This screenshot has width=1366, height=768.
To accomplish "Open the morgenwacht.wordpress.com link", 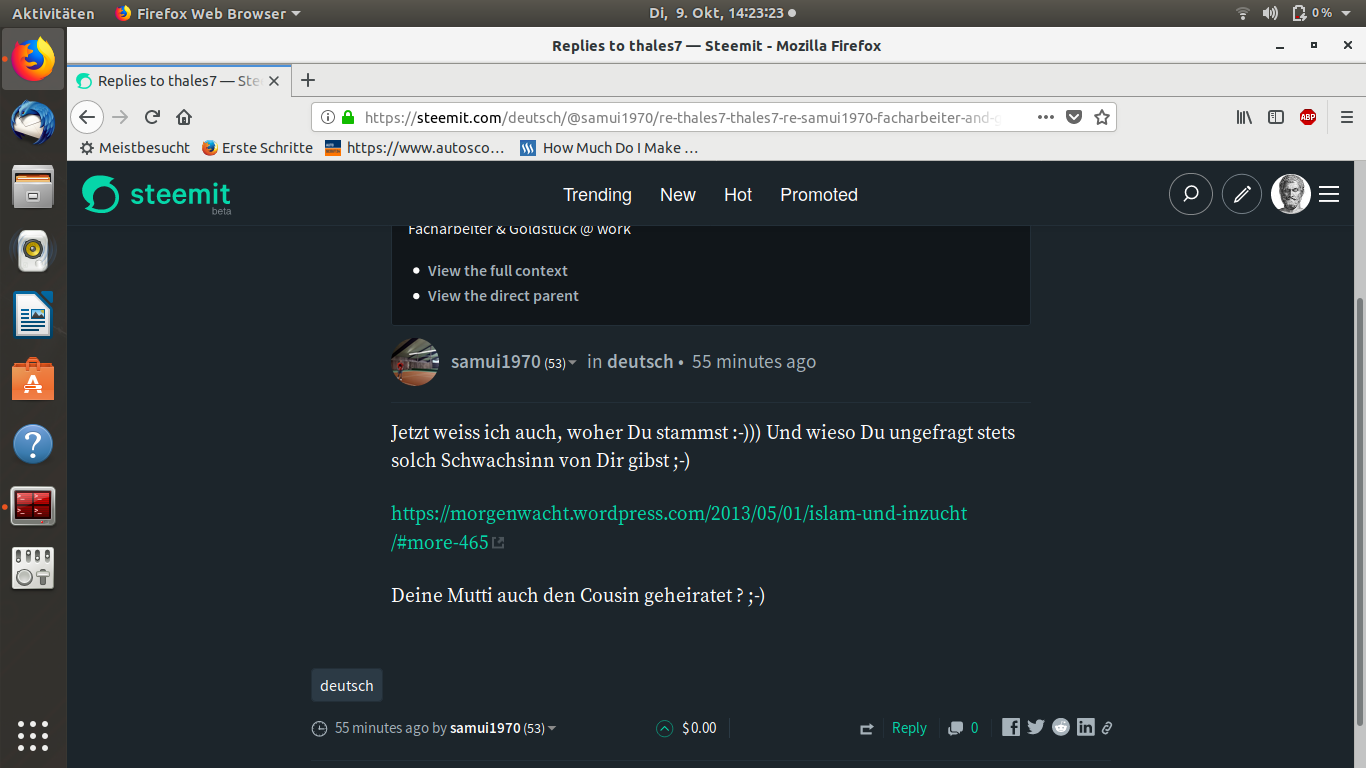I will [x=679, y=527].
